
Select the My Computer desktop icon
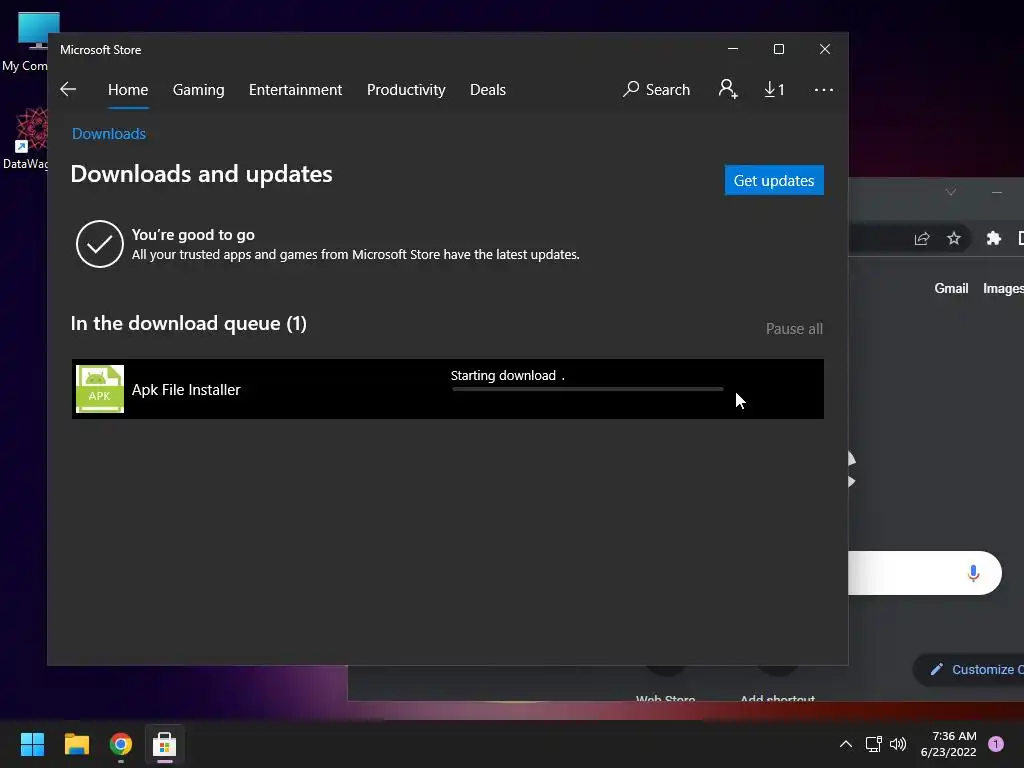(25, 42)
